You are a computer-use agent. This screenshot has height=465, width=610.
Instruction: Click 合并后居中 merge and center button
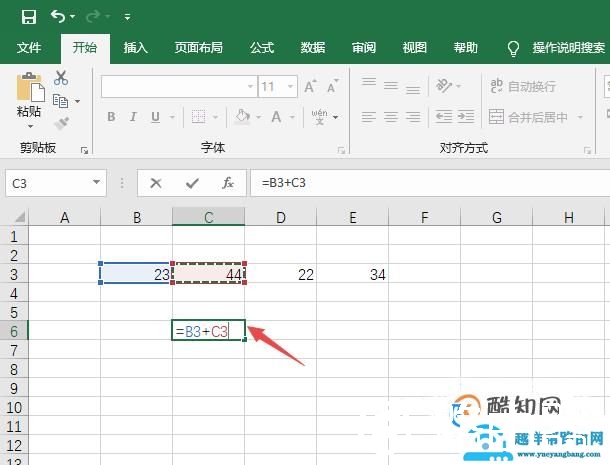[529, 117]
